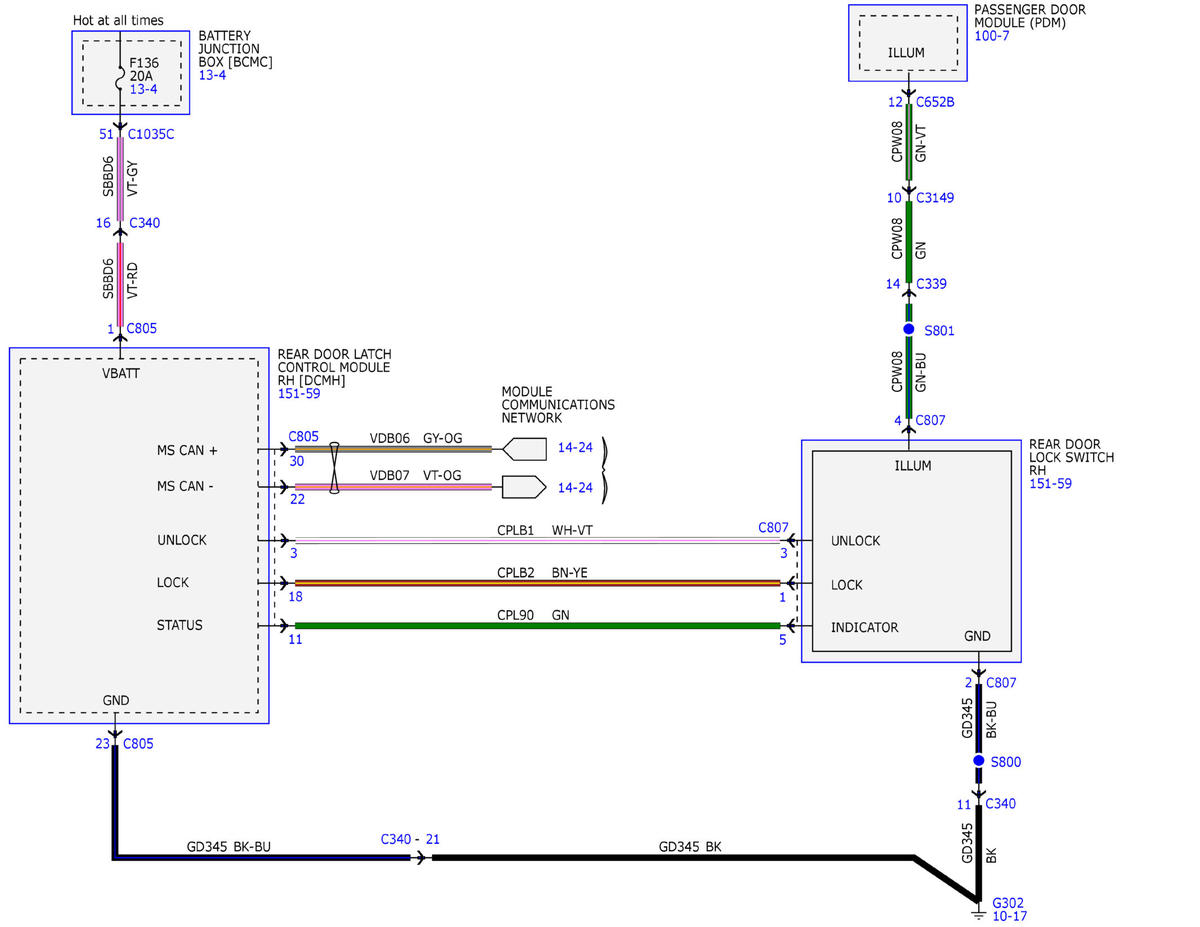
Task: Click the S801 blue splice dot
Action: [x=909, y=329]
